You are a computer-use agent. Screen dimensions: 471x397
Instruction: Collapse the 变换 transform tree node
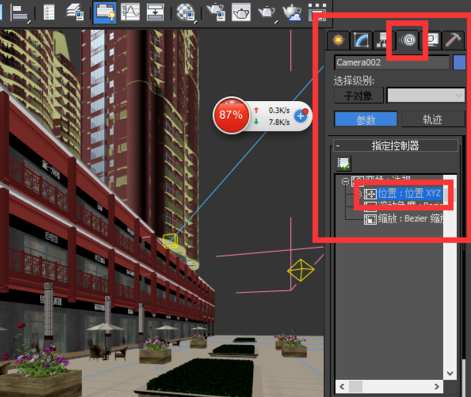tap(345, 181)
